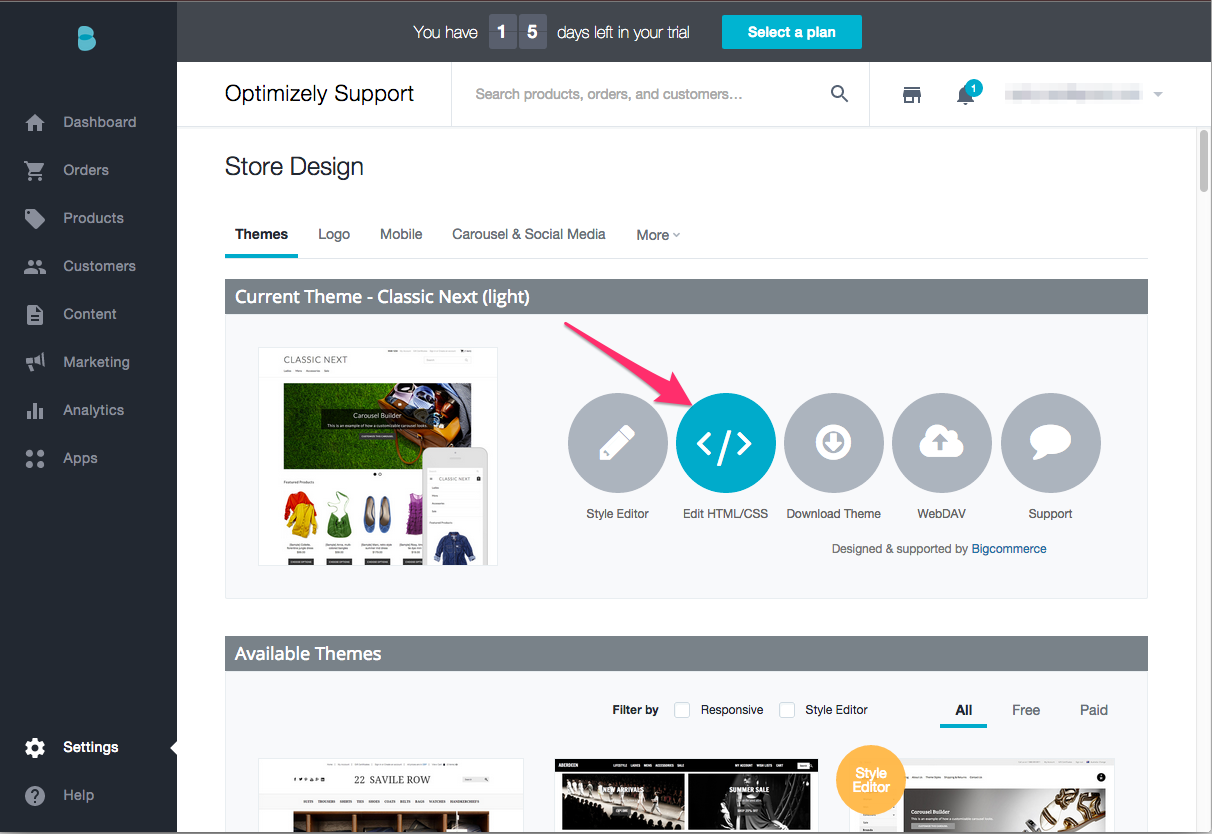
Task: Click the Marketing megaphone icon
Action: click(x=35, y=362)
